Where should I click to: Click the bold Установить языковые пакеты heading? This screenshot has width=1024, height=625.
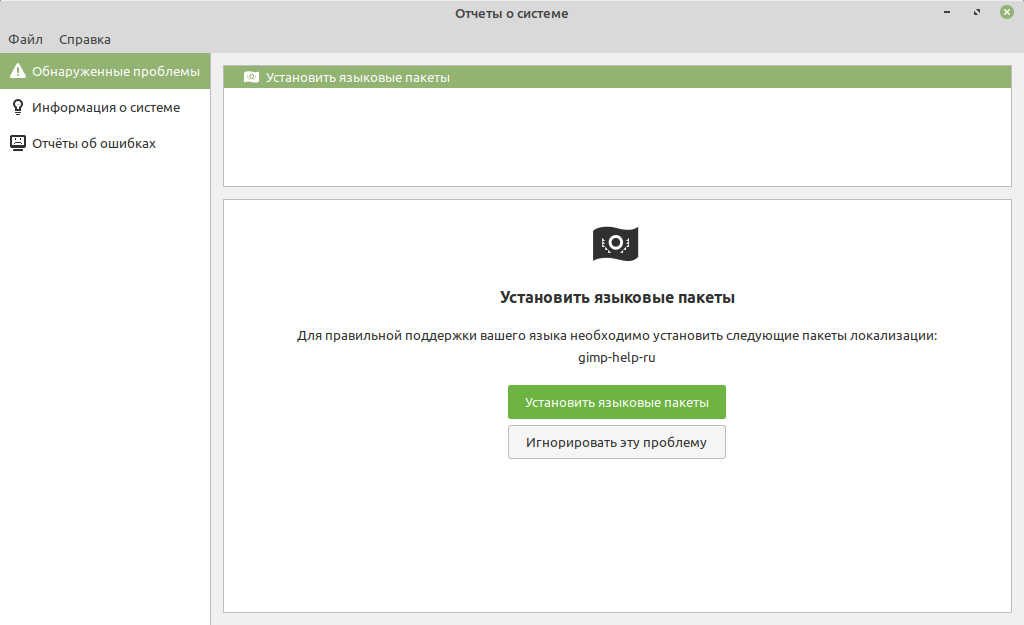pyautogui.click(x=617, y=297)
